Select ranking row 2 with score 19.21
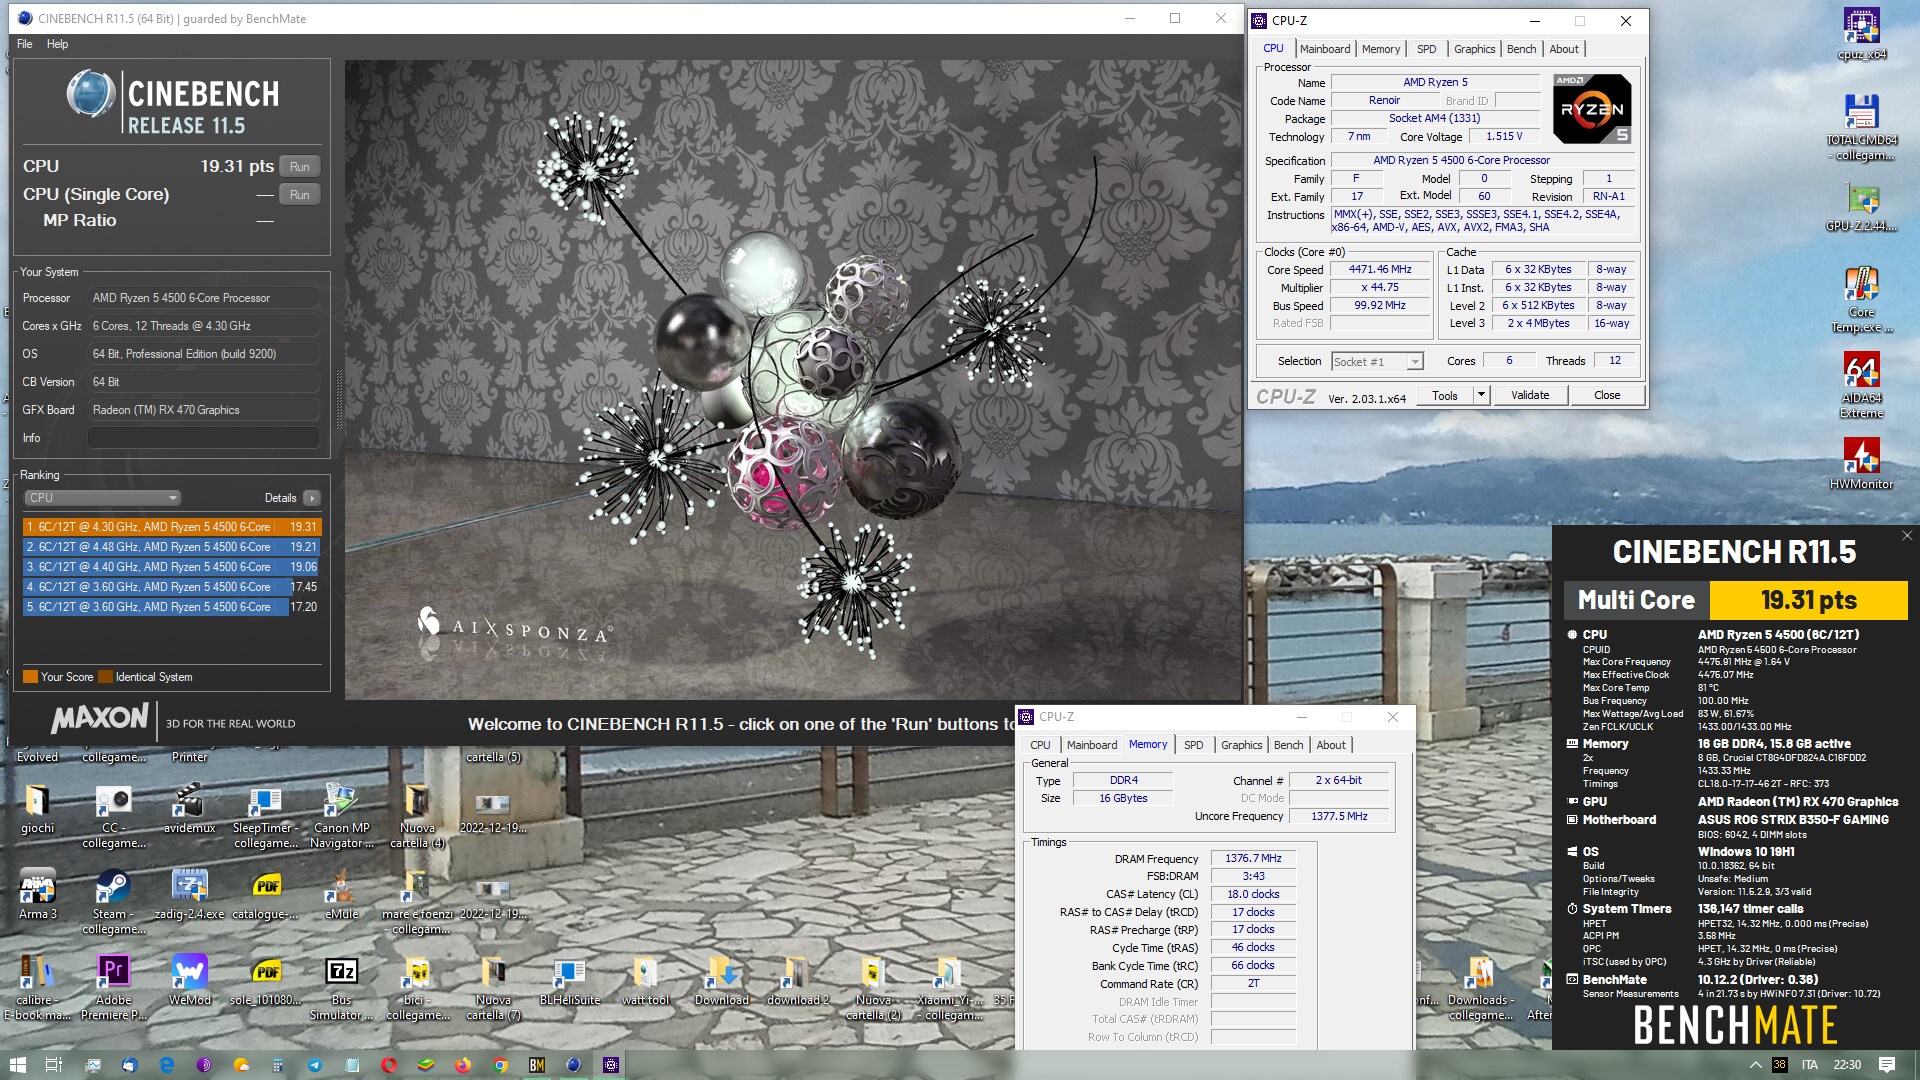 click(x=171, y=547)
